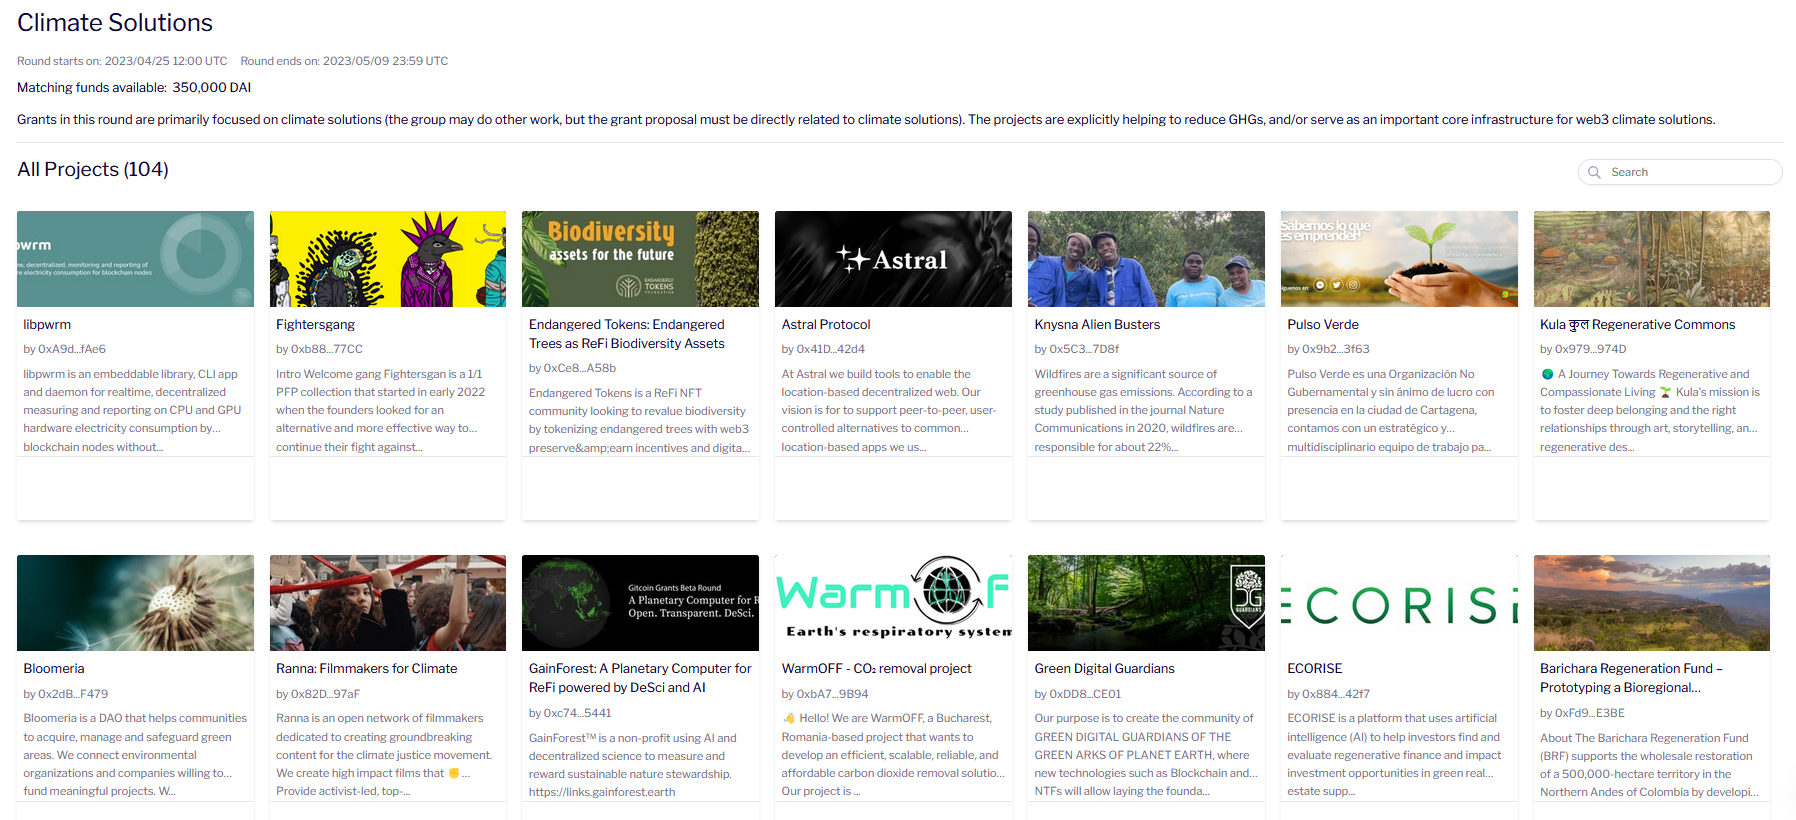Open the Astral logo banner
The width and height of the screenshot is (1796, 820).
point(893,259)
